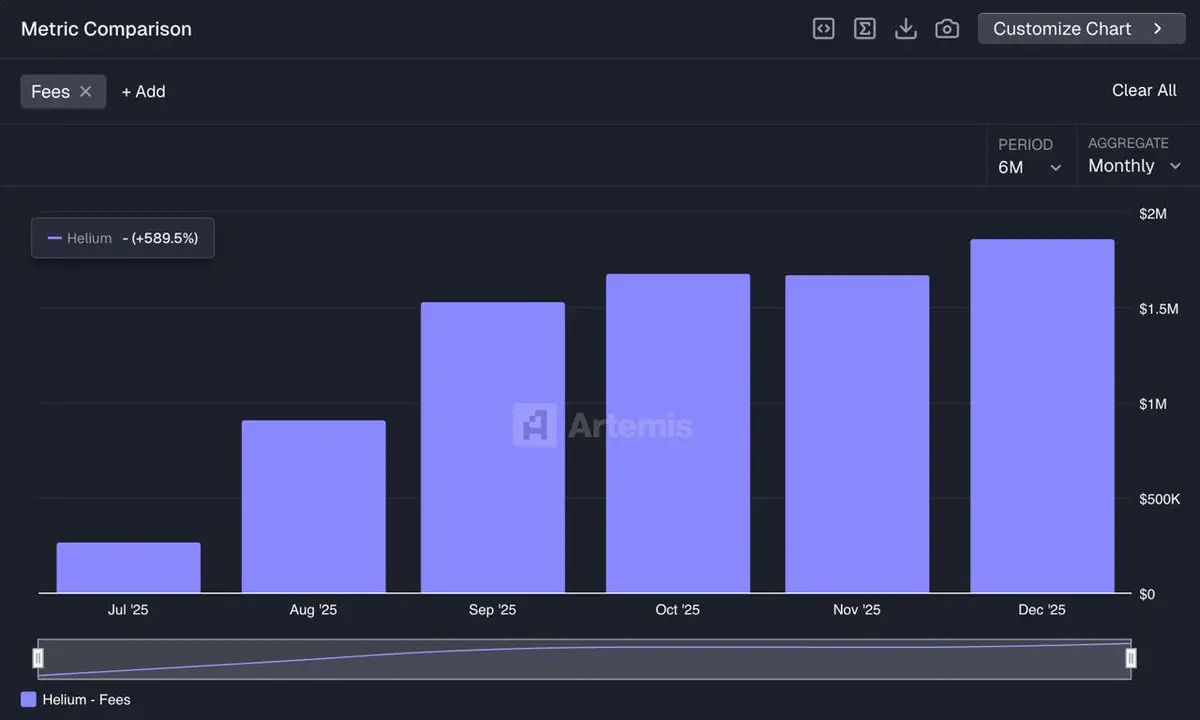1200x720 pixels.
Task: Click the left range slider handle
Action: coord(38,658)
